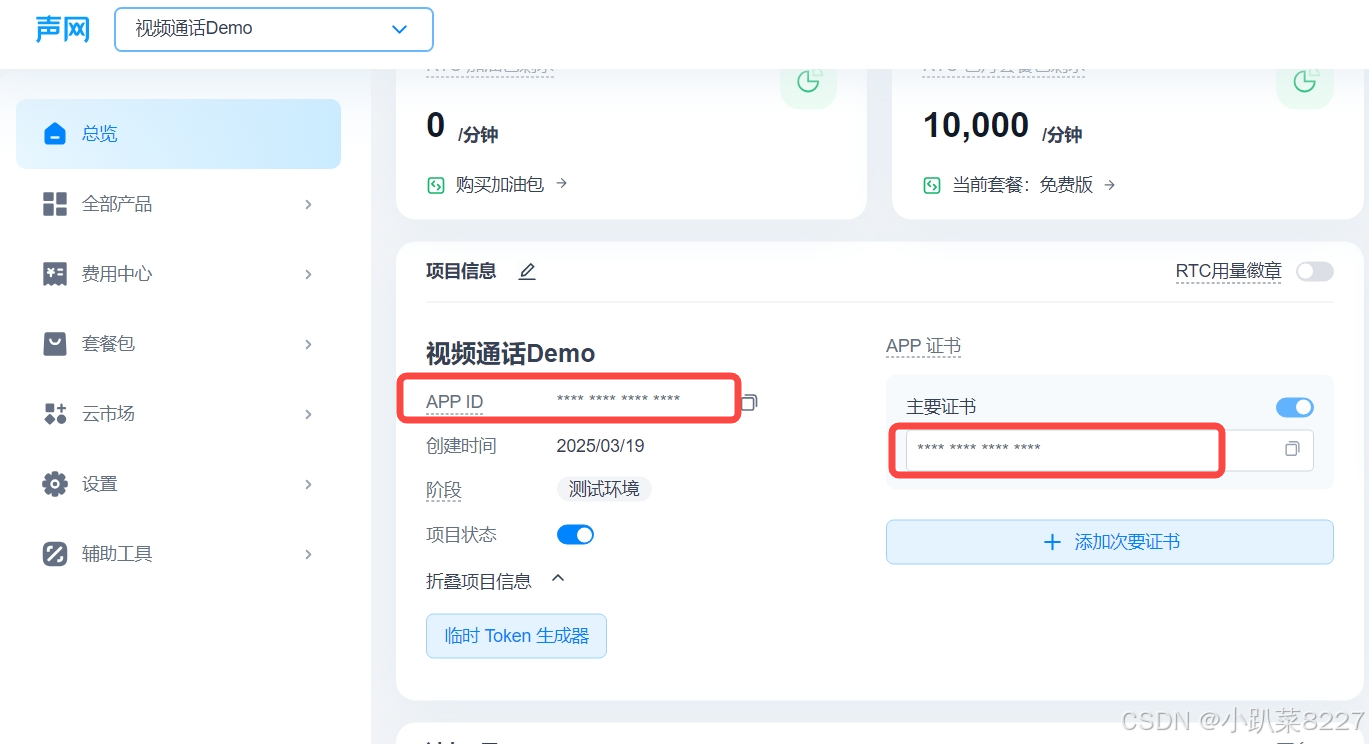Open 辅助工具 menu item

click(x=178, y=554)
